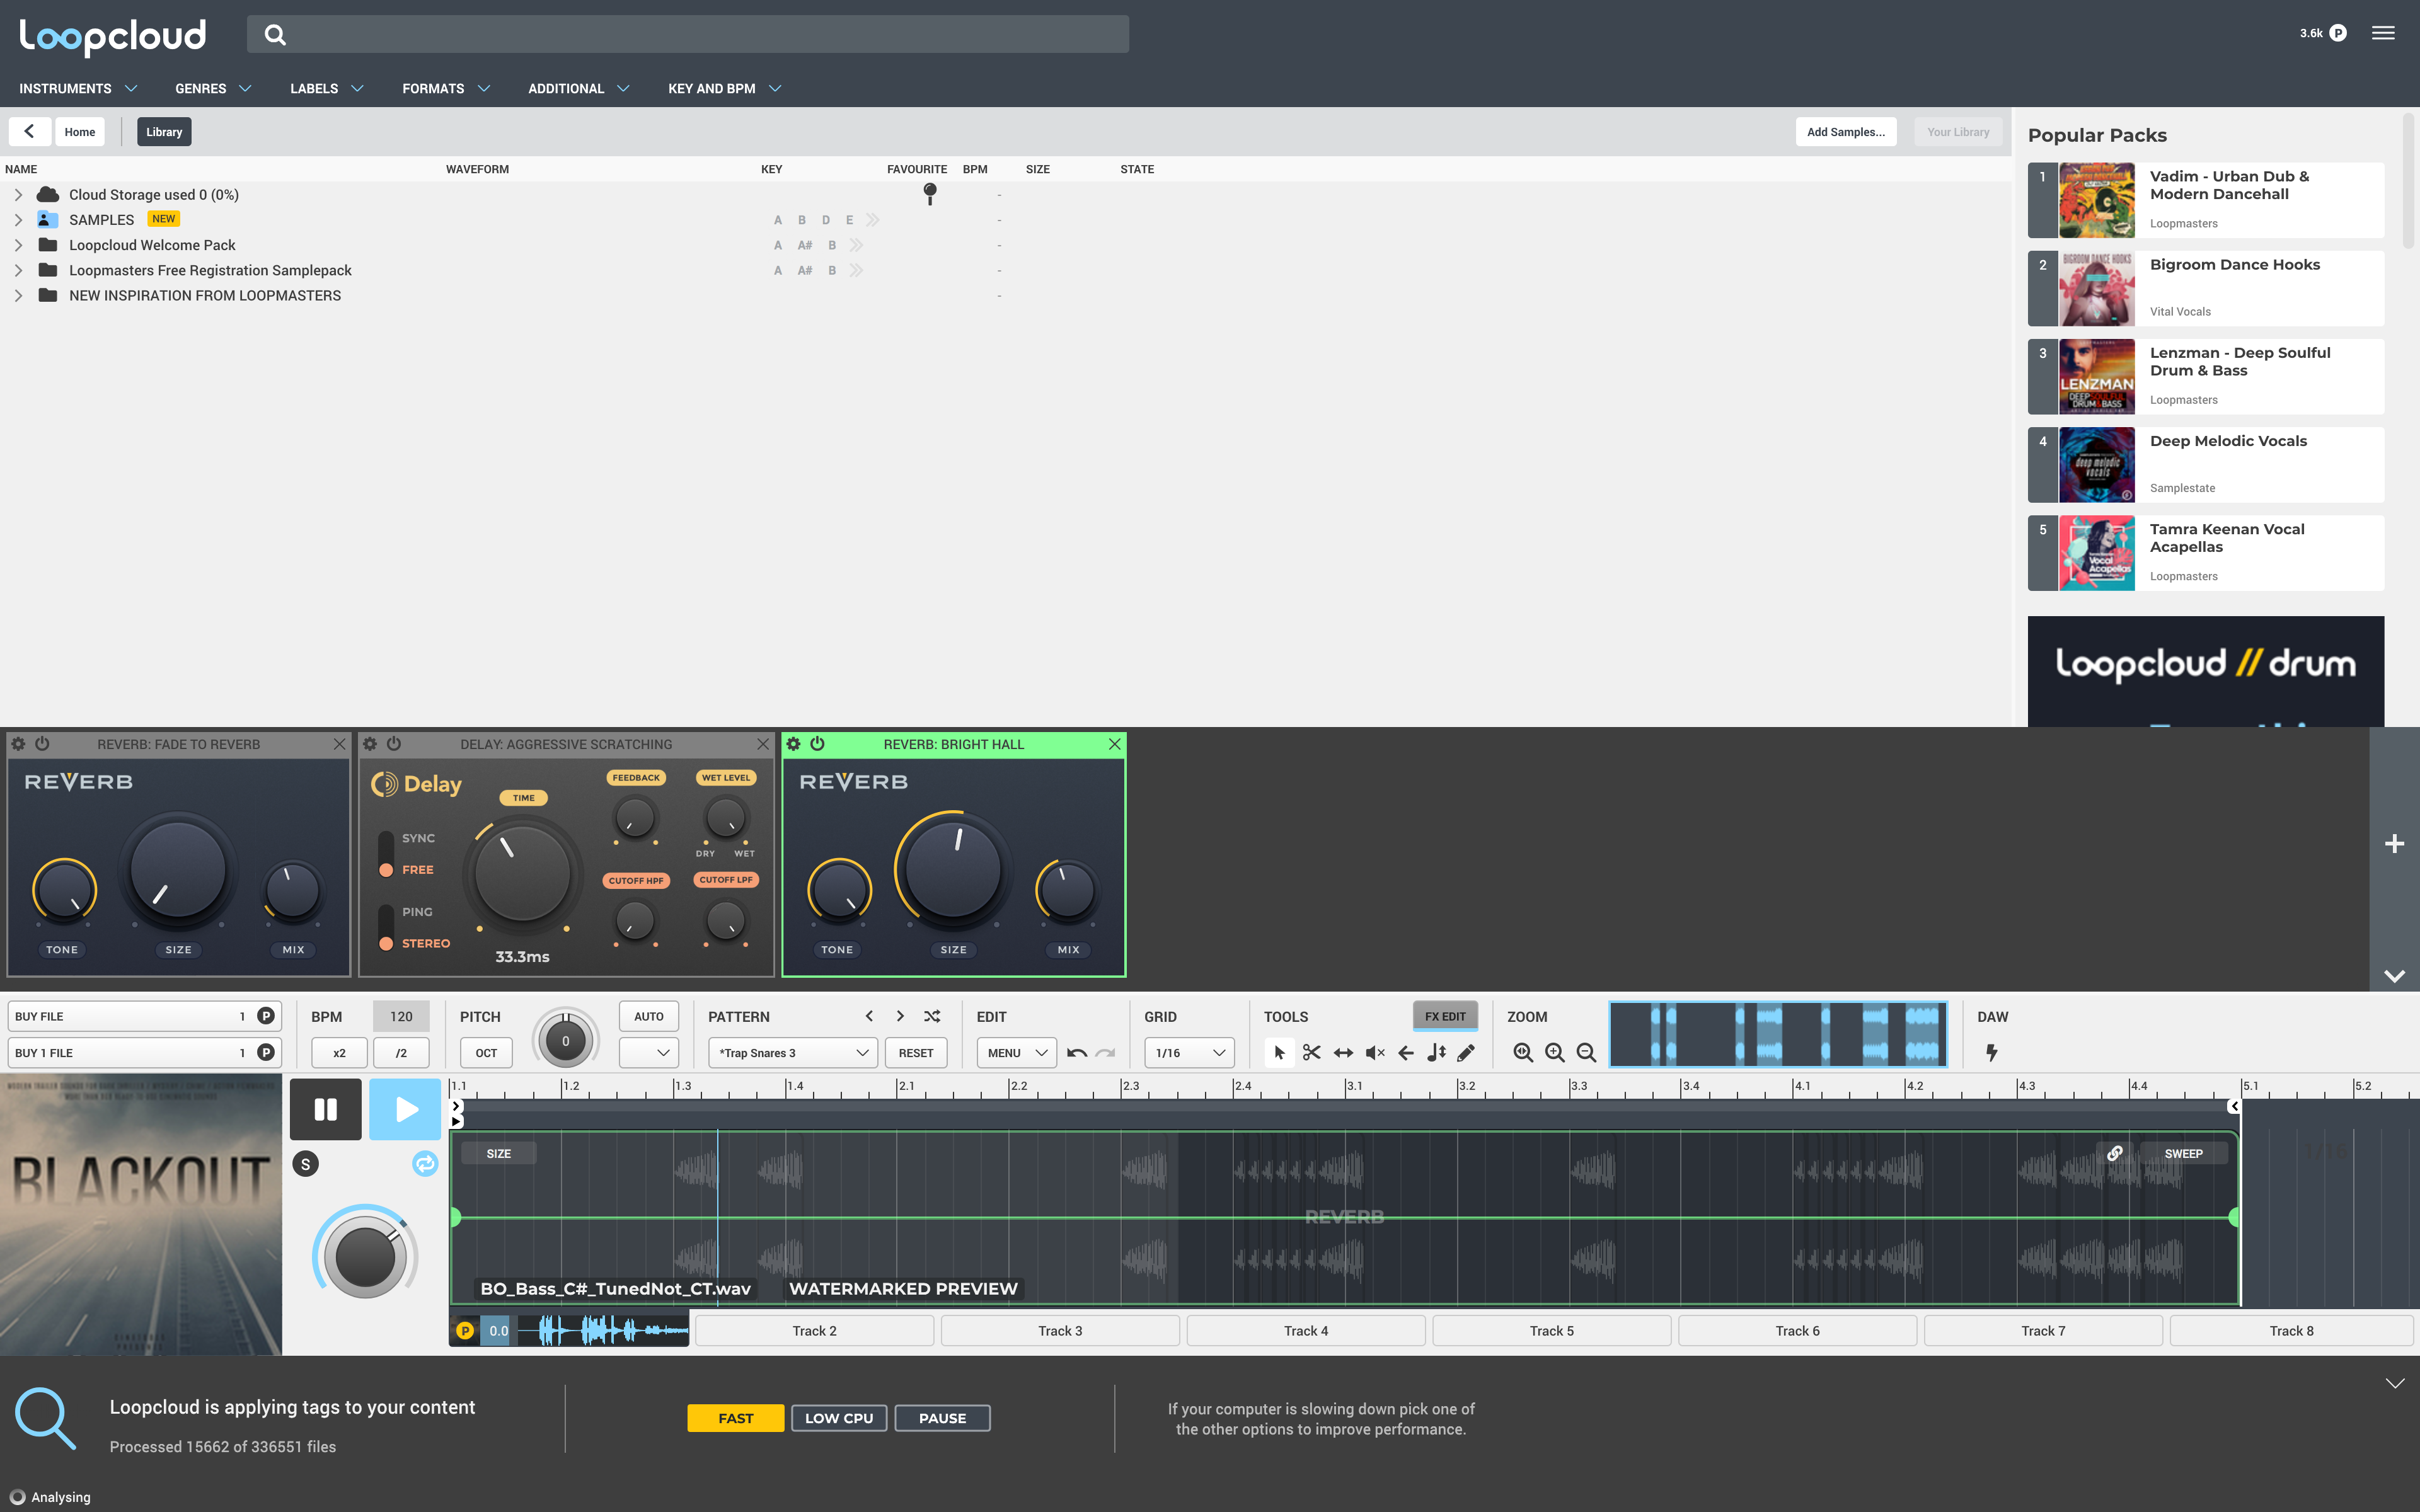Click the pattern RESET button

[x=915, y=1053]
